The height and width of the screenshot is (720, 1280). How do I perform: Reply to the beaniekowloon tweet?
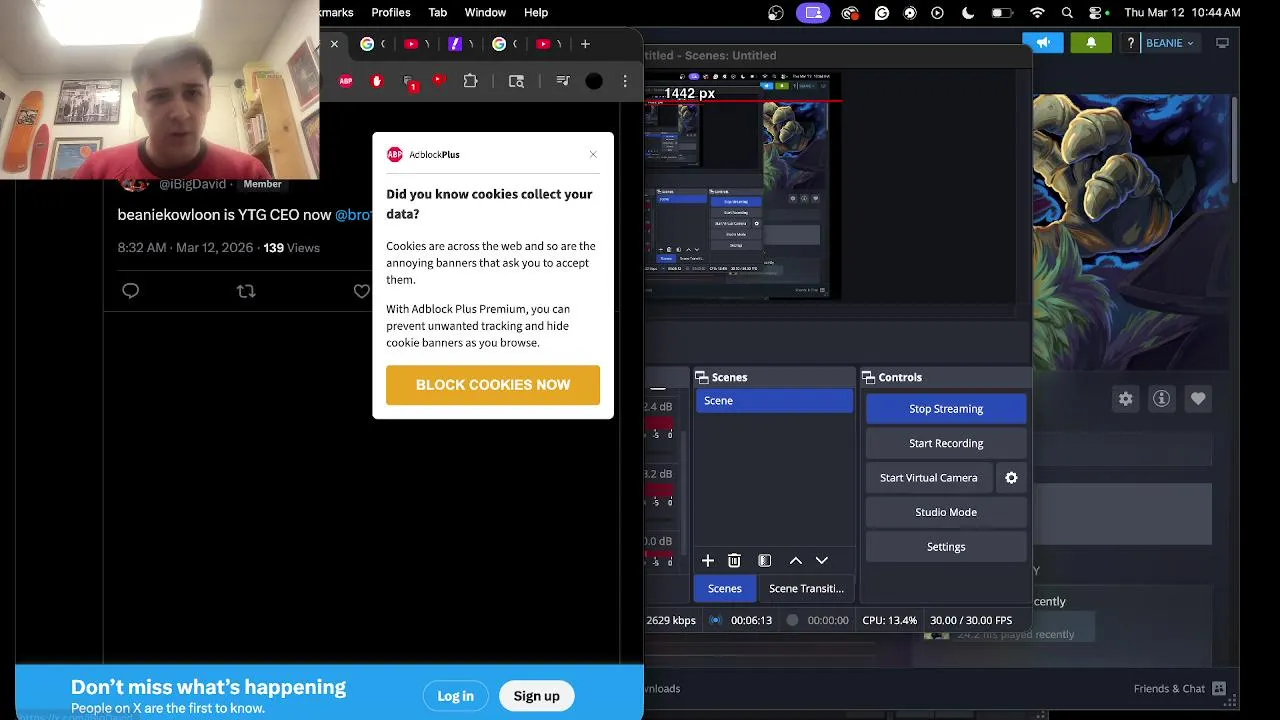(x=130, y=291)
